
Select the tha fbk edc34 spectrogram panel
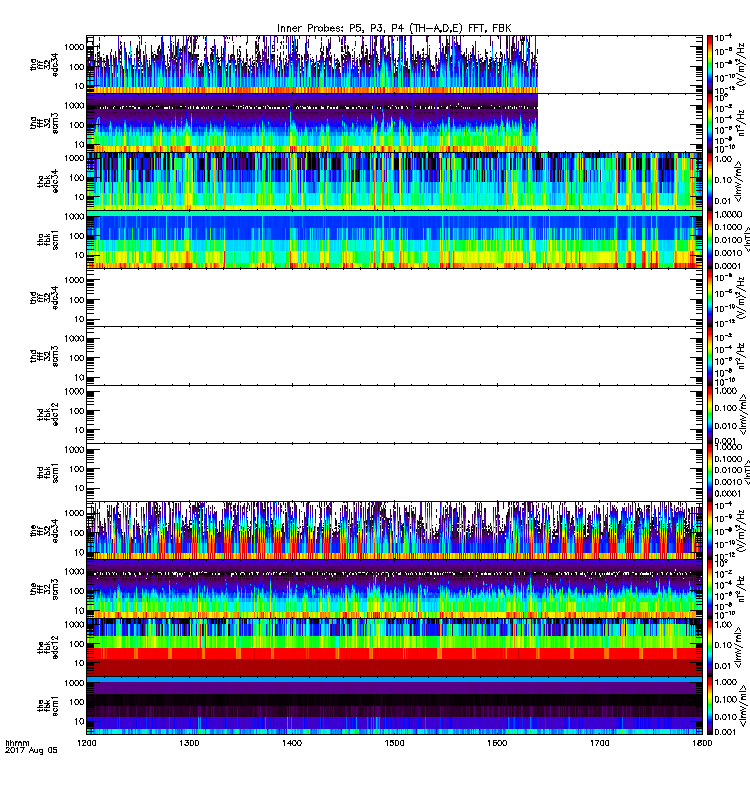coord(394,181)
